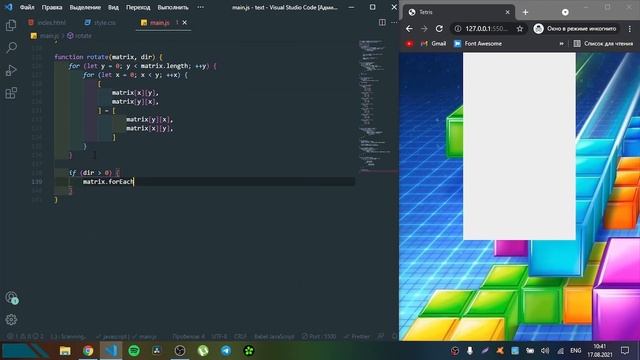The height and width of the screenshot is (360, 640).
Task: Close the main.js editor tab
Action: click(x=184, y=22)
